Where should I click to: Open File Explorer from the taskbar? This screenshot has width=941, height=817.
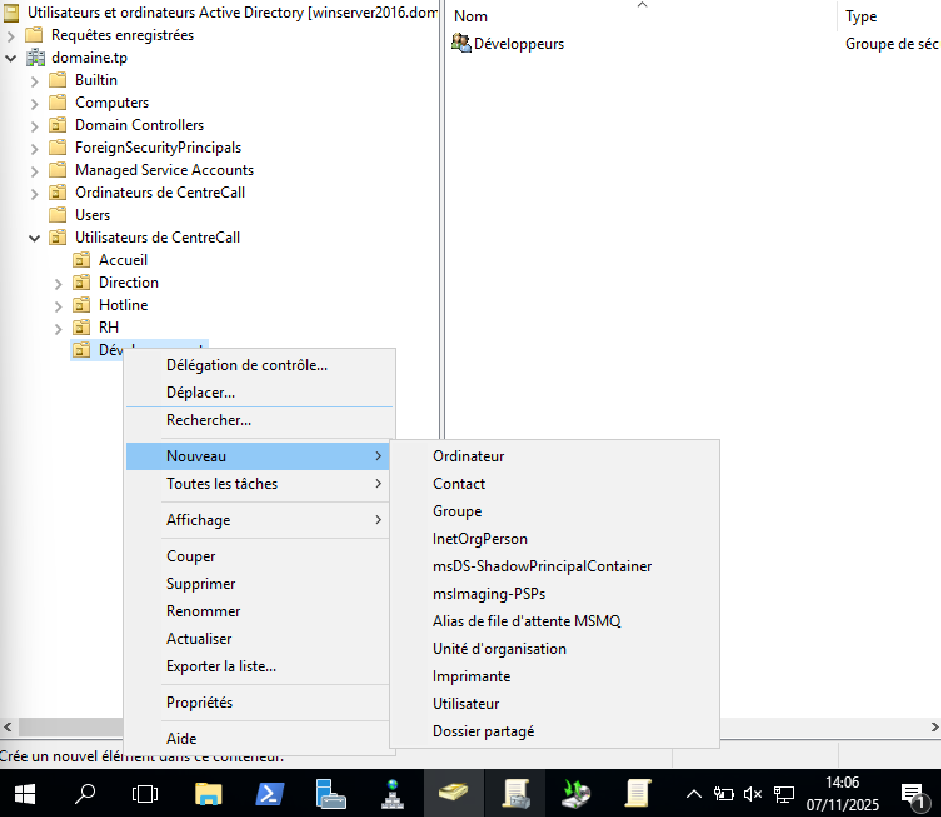coord(208,794)
